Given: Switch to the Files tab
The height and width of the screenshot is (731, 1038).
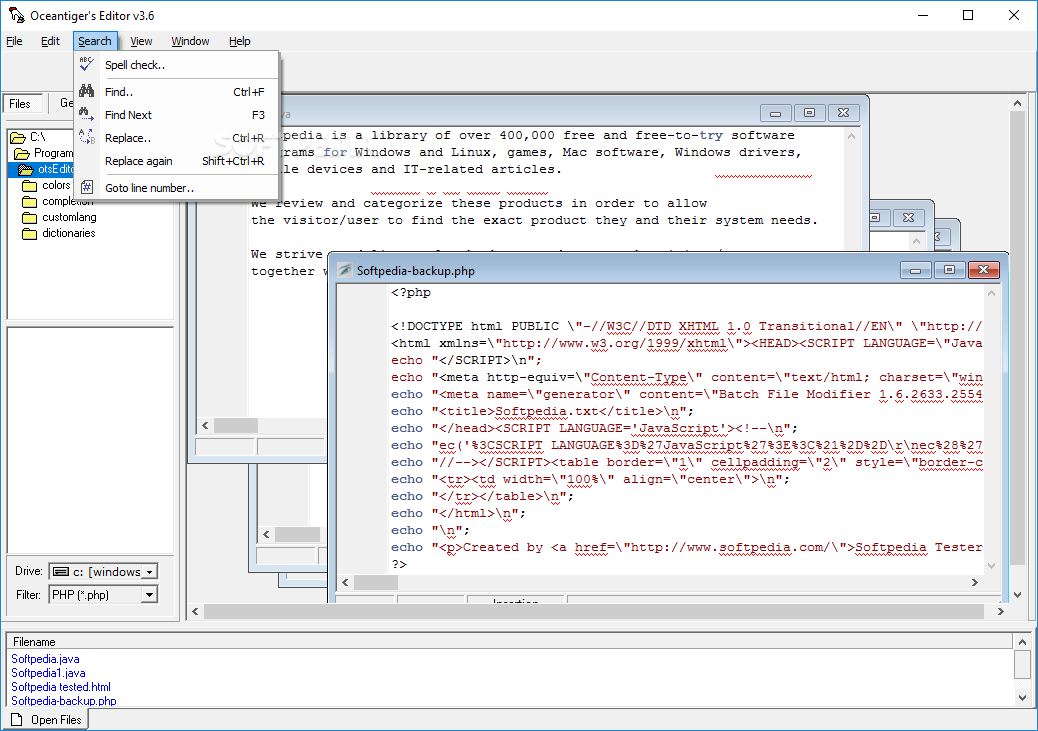Looking at the screenshot, I should [22, 104].
